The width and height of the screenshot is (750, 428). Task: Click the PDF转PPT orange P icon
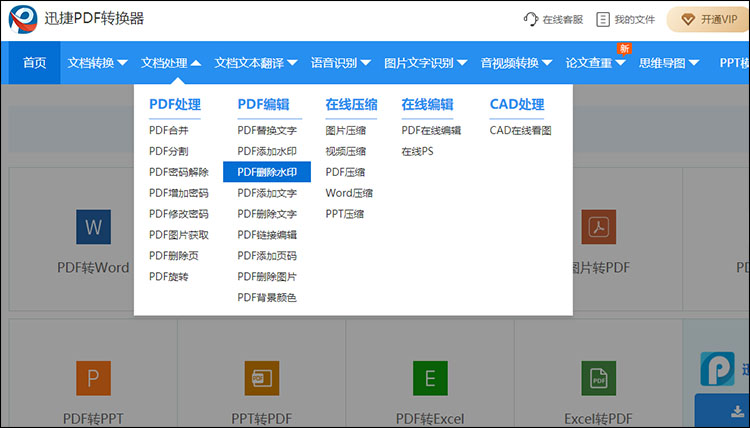[93, 378]
